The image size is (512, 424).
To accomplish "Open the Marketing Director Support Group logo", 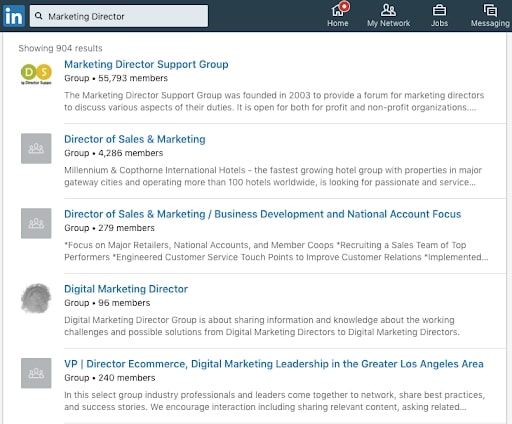I will tap(36, 73).
